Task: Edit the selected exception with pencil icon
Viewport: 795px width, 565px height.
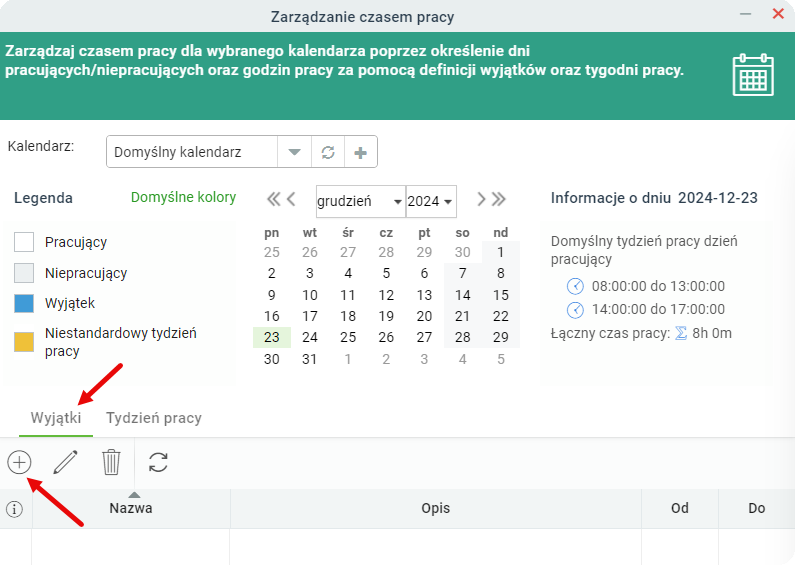Action: click(65, 462)
